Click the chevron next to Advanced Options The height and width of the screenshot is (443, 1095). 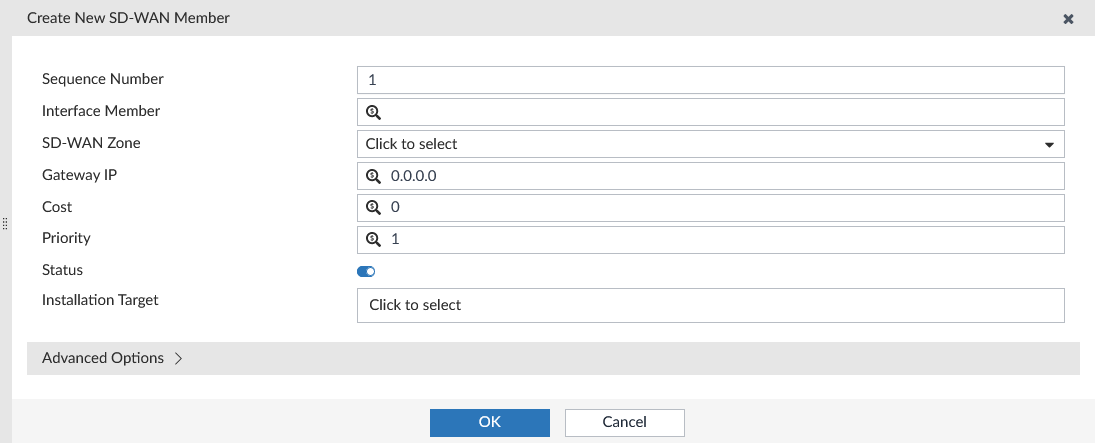(178, 358)
